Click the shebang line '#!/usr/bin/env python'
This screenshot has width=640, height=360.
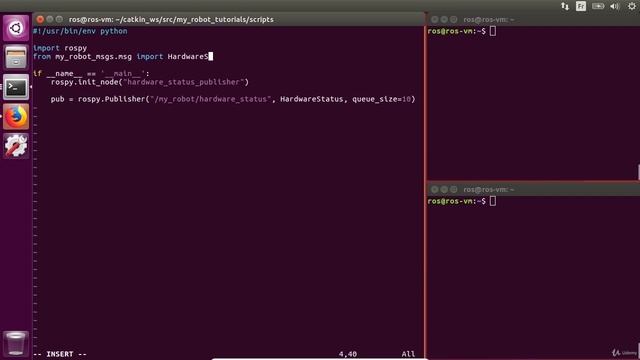click(80, 31)
